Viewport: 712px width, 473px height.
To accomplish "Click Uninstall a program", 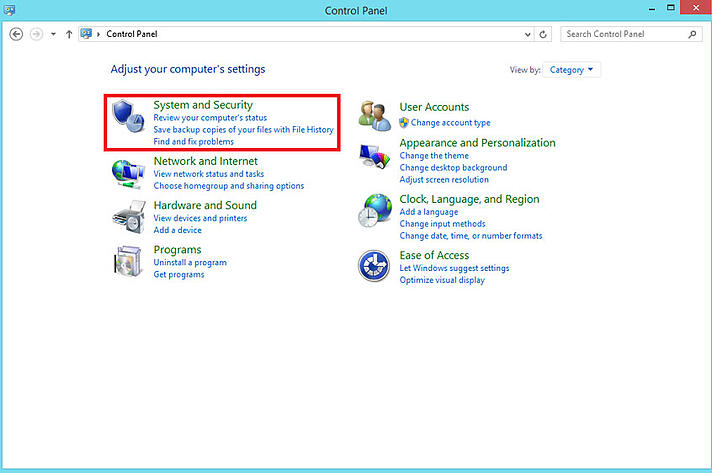I will 190,262.
